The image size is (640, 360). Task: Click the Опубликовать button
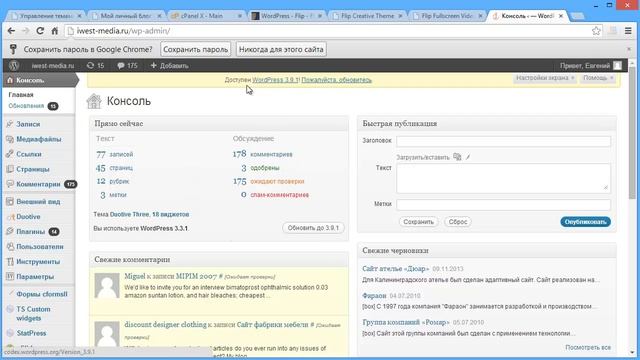pos(585,222)
